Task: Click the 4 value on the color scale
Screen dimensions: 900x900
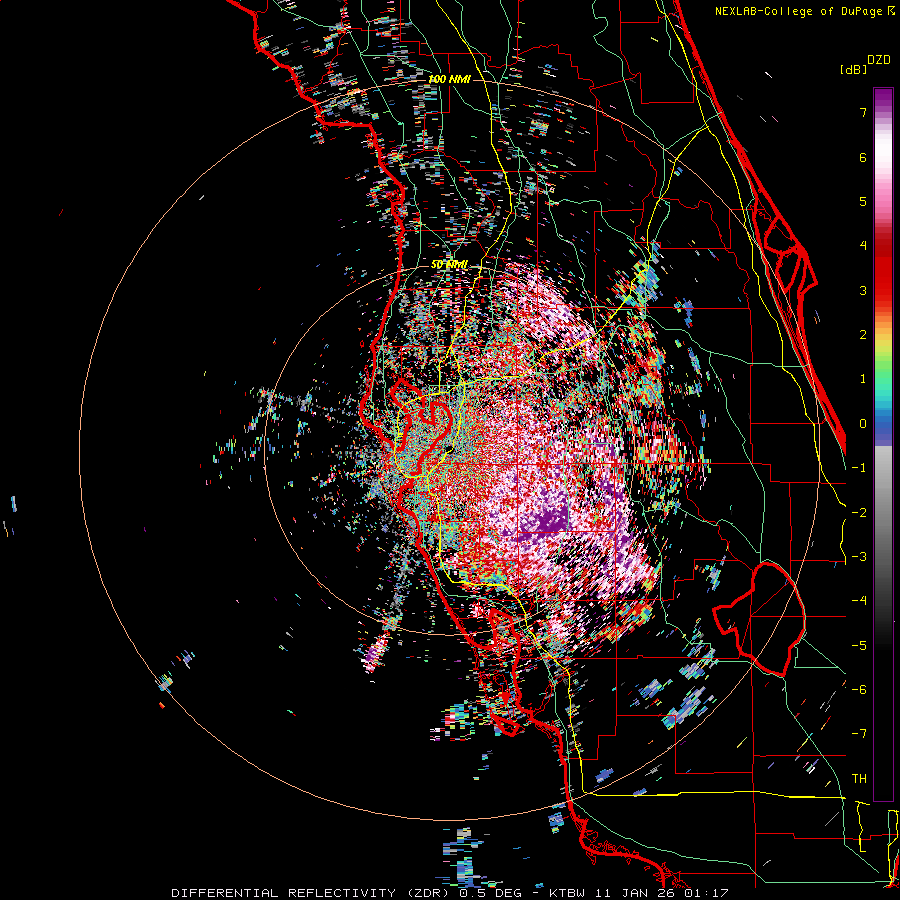Action: pos(863,246)
